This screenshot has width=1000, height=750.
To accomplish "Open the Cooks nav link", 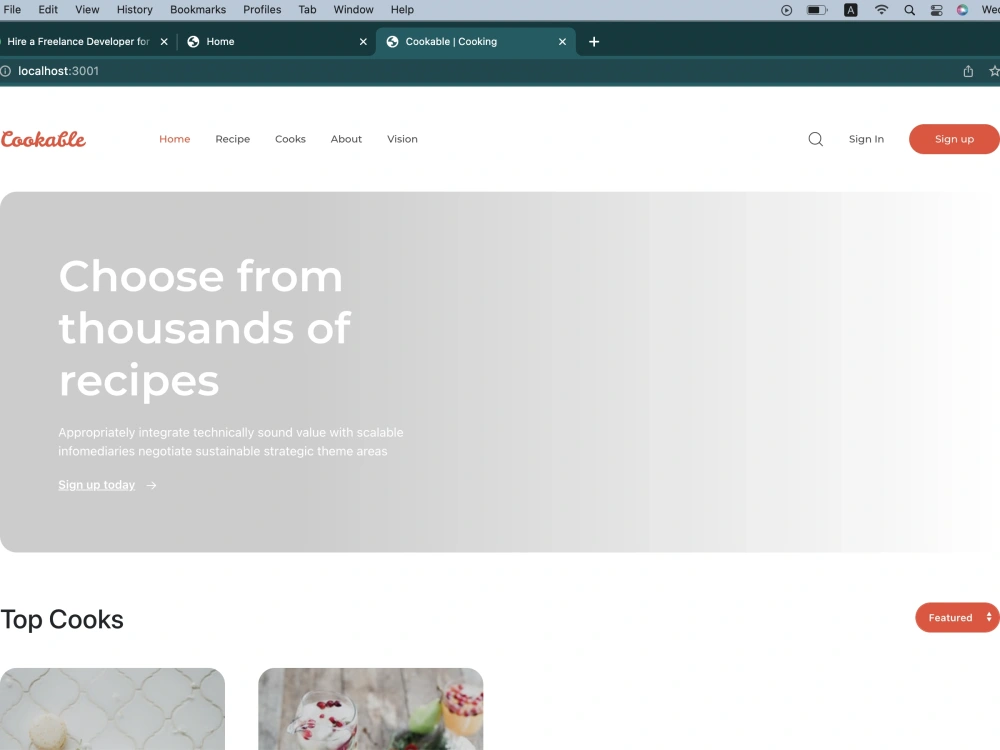I will coord(290,139).
